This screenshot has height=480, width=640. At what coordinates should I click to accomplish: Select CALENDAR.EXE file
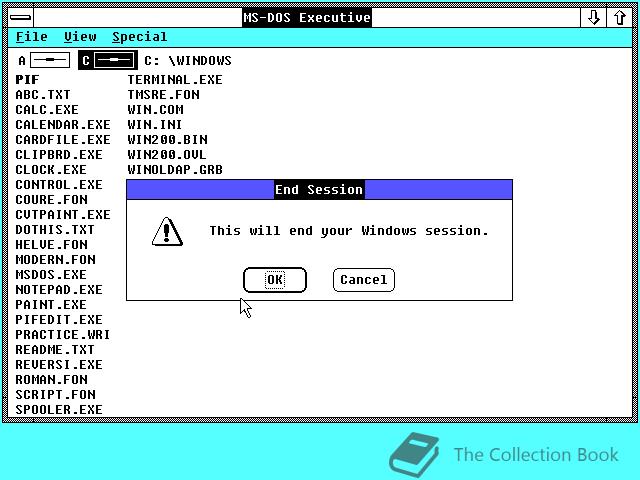tap(63, 124)
